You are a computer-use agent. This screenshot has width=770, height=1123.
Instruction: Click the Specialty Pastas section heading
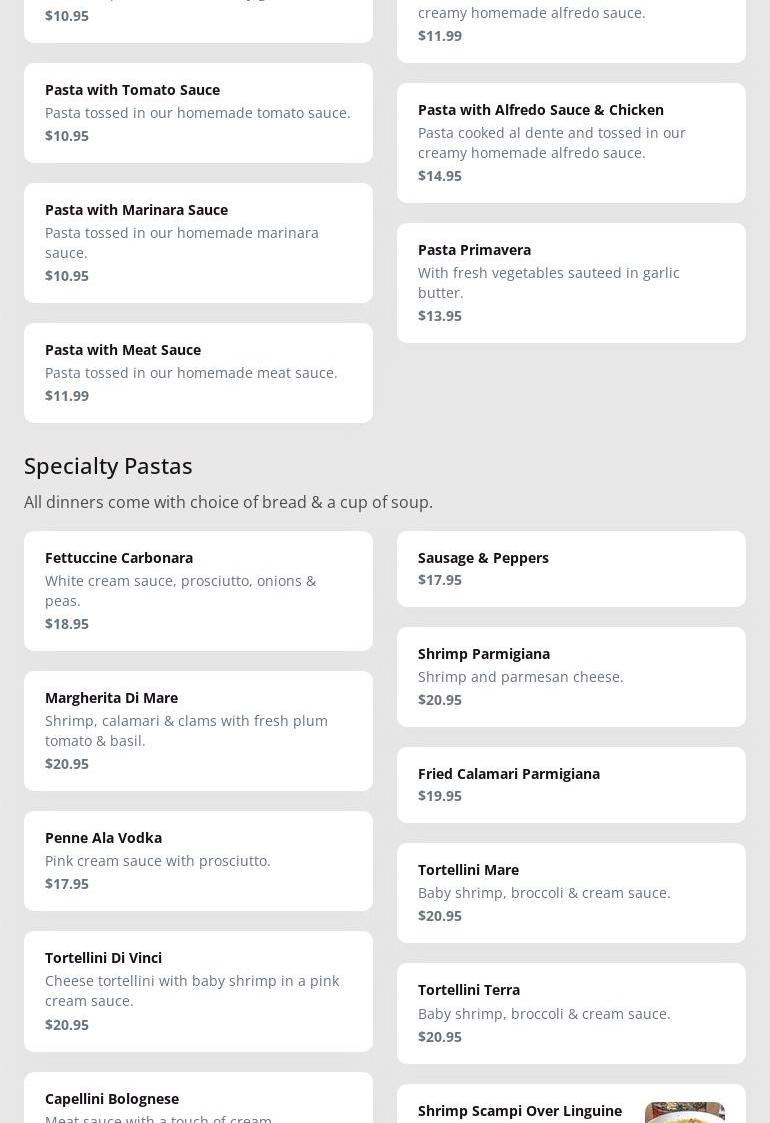pyautogui.click(x=108, y=465)
